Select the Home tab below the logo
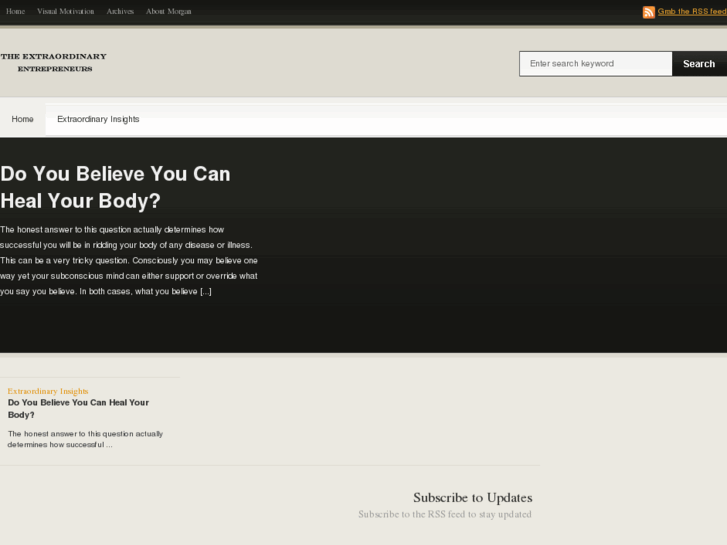Viewport: 727px width, 545px height. tap(22, 119)
